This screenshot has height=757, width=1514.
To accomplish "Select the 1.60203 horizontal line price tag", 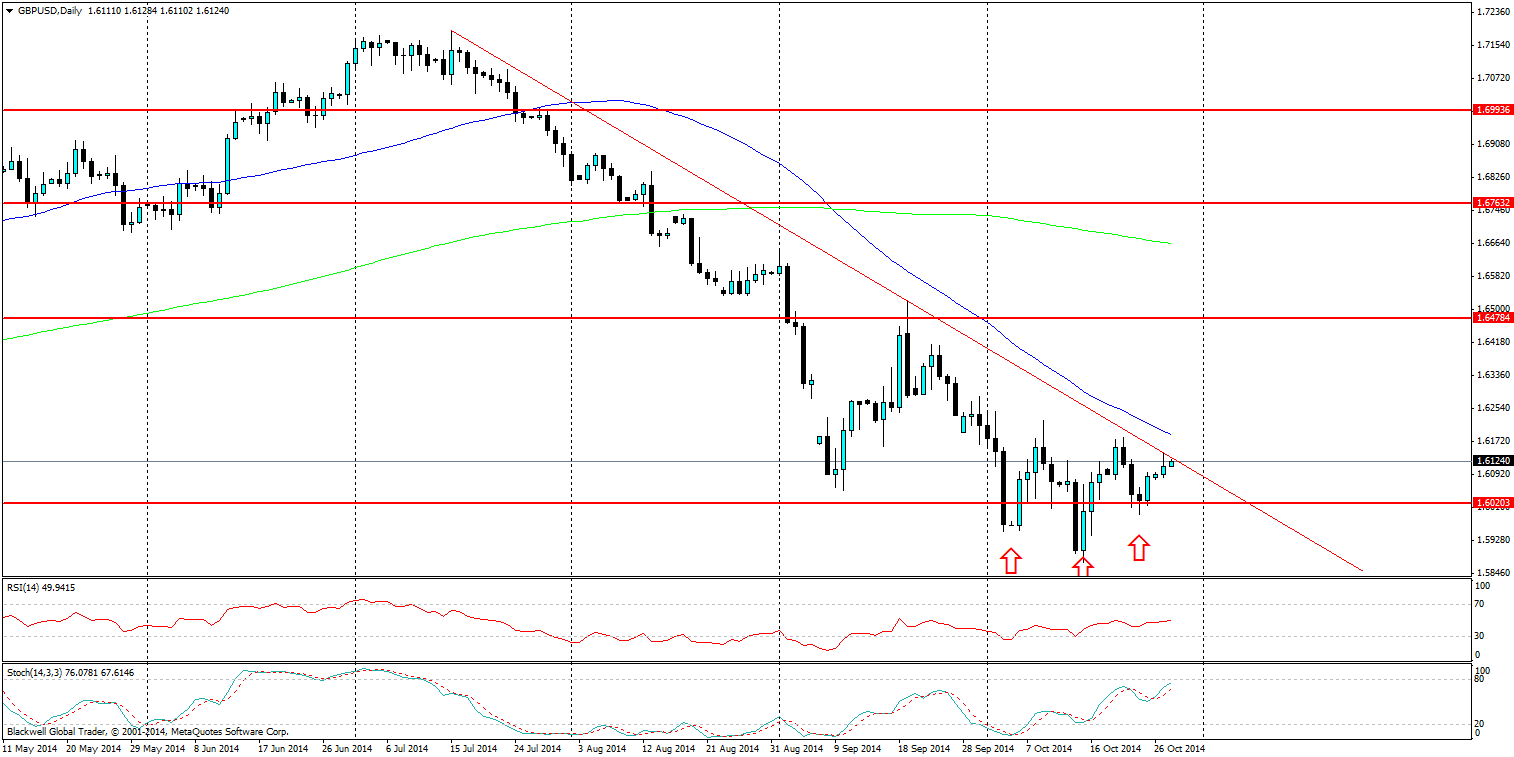I will click(x=1493, y=502).
